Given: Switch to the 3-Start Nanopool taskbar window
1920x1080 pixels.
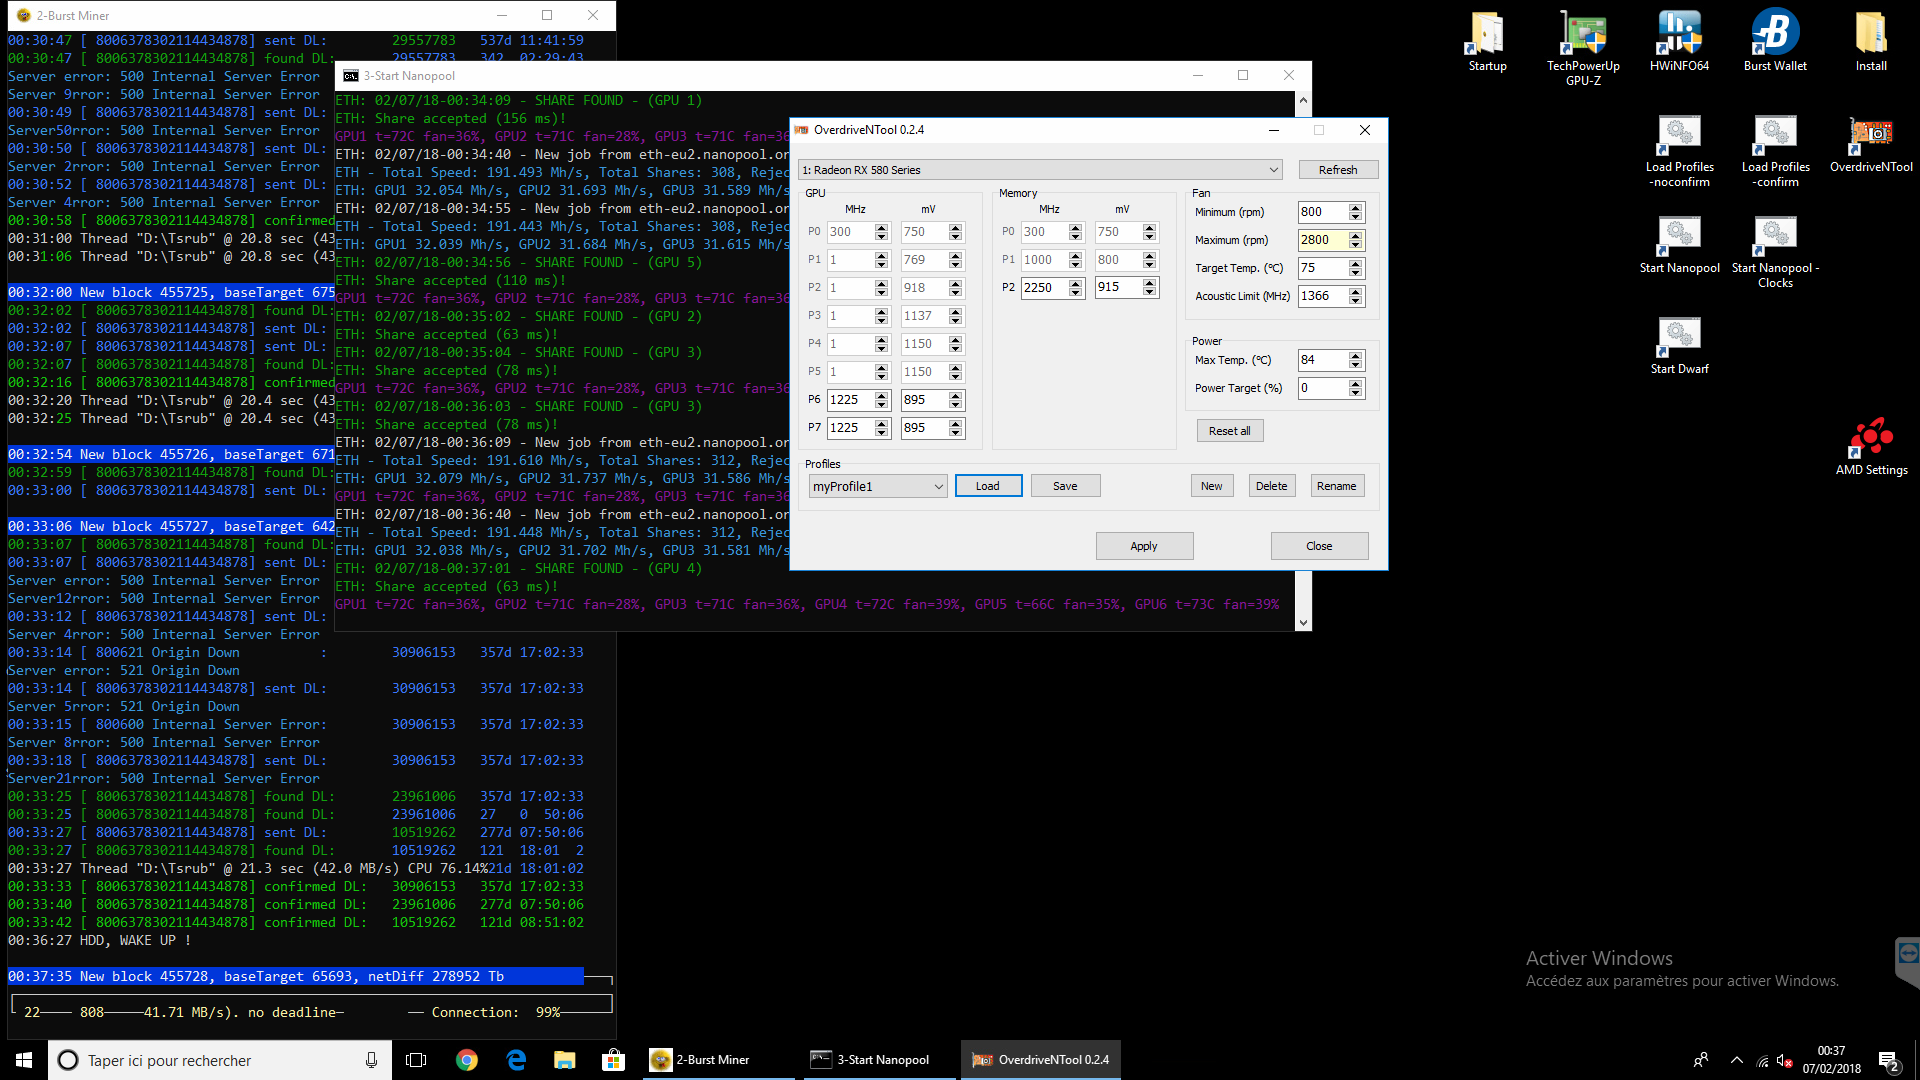Looking at the screenshot, I should click(880, 1060).
